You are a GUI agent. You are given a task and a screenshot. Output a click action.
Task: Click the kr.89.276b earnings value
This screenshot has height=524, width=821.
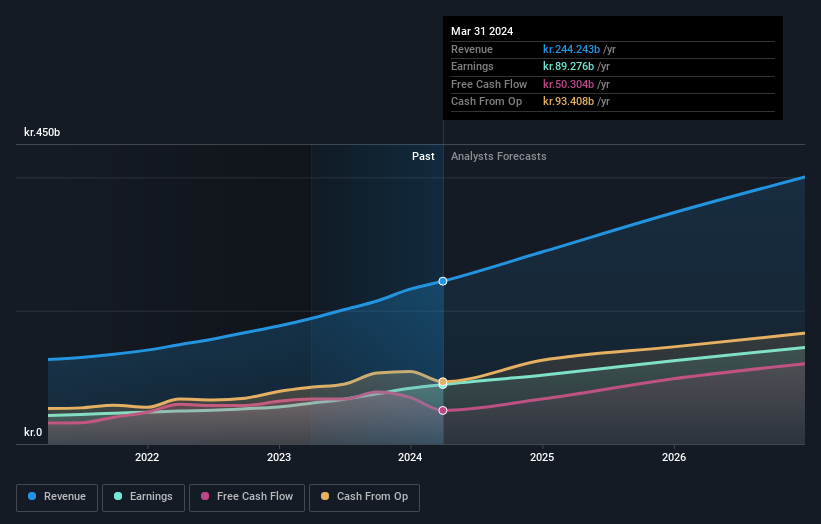click(x=569, y=66)
